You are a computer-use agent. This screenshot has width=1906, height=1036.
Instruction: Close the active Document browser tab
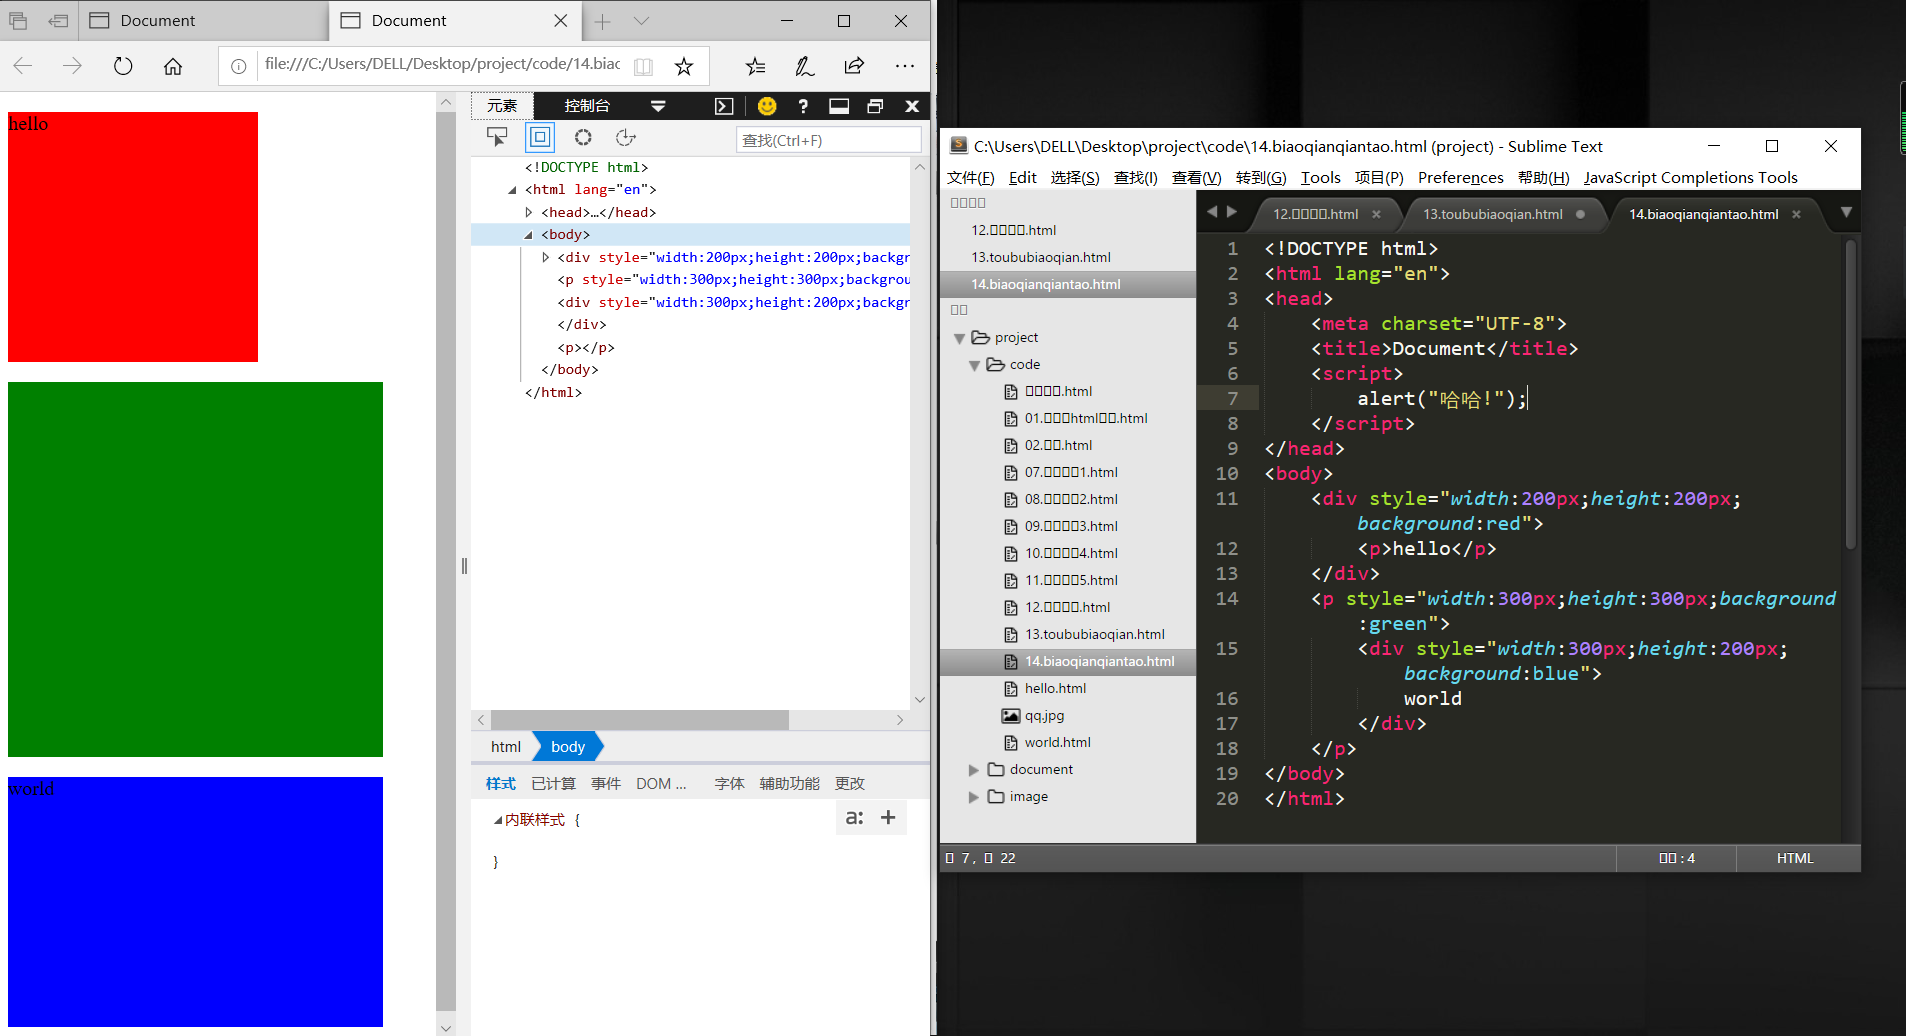pyautogui.click(x=560, y=21)
